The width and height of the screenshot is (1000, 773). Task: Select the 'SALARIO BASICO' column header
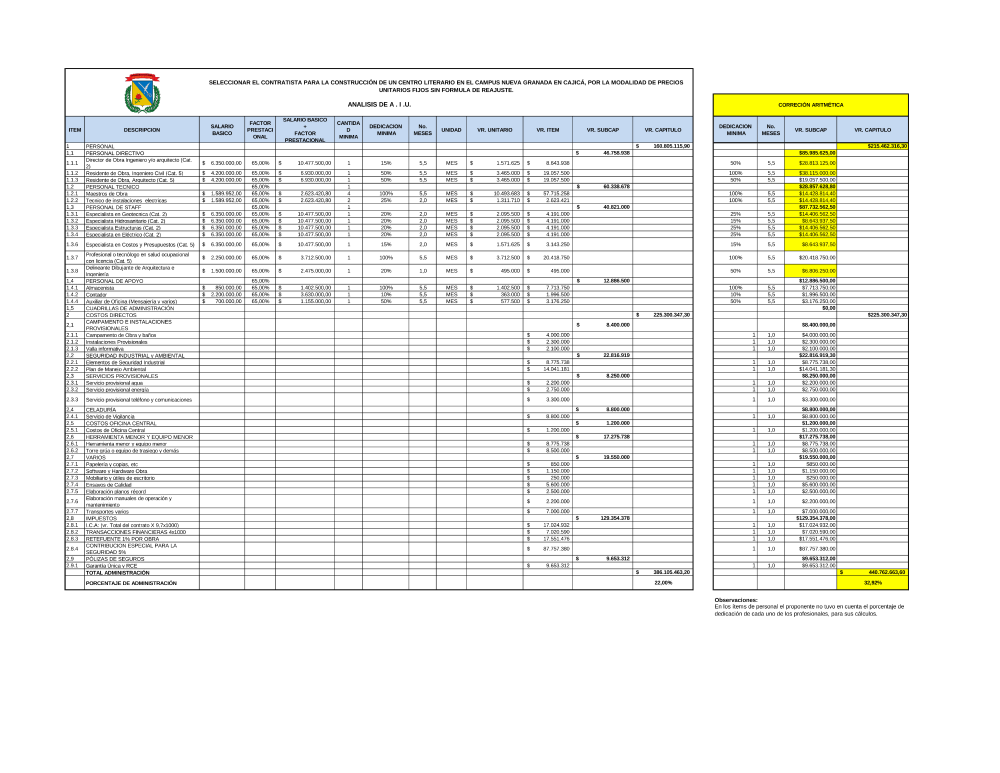[222, 130]
